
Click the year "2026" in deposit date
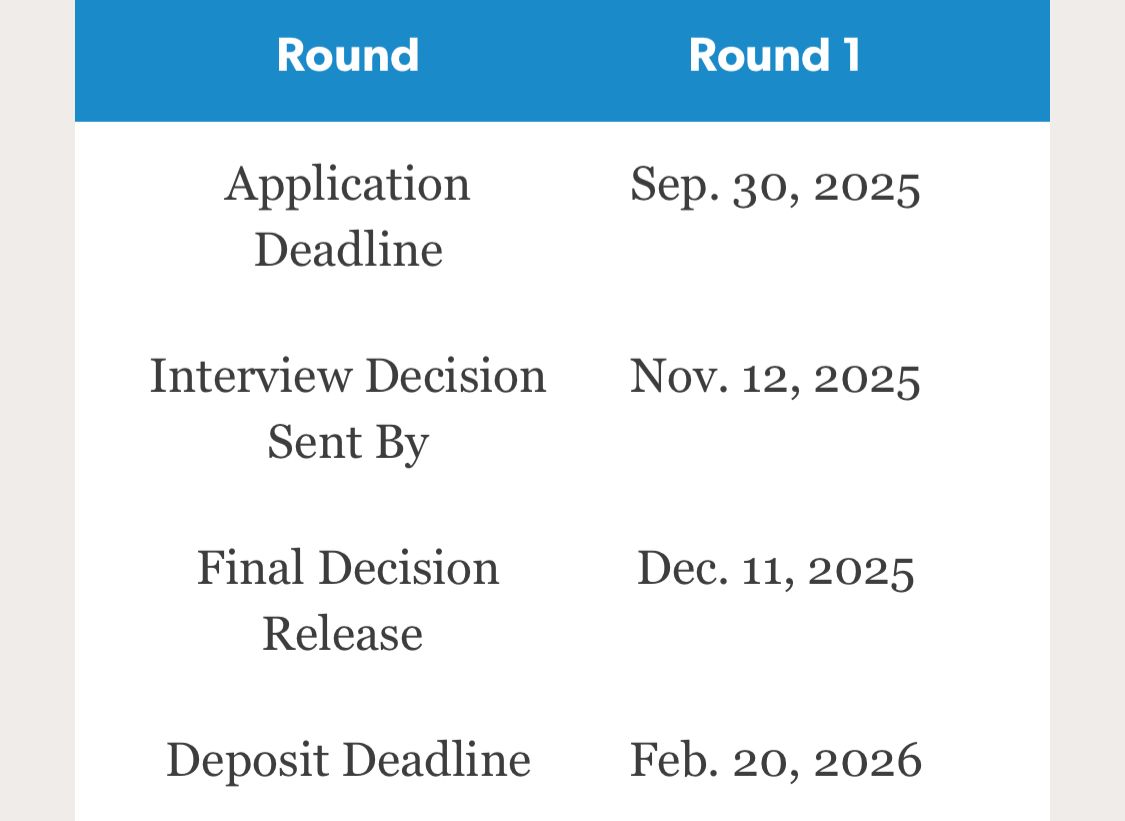[867, 760]
